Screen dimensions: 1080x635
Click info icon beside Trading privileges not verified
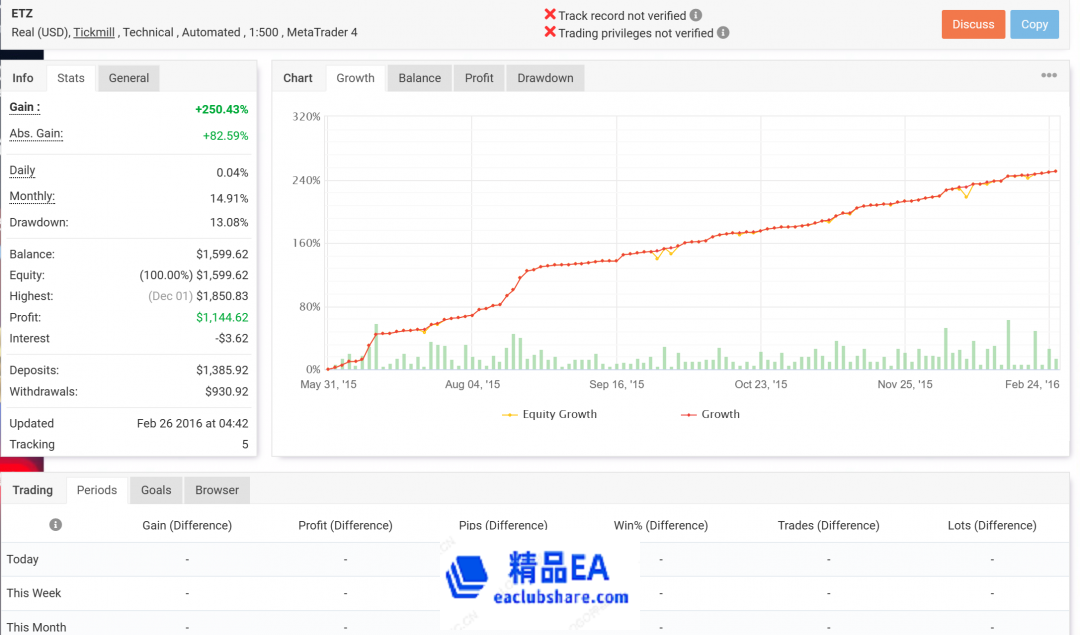coord(723,33)
